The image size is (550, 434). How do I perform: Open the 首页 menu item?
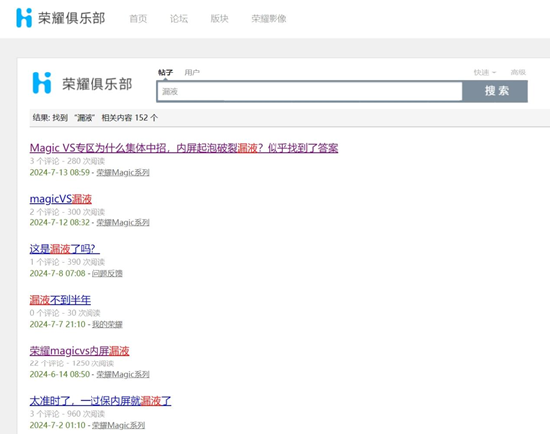click(x=138, y=19)
